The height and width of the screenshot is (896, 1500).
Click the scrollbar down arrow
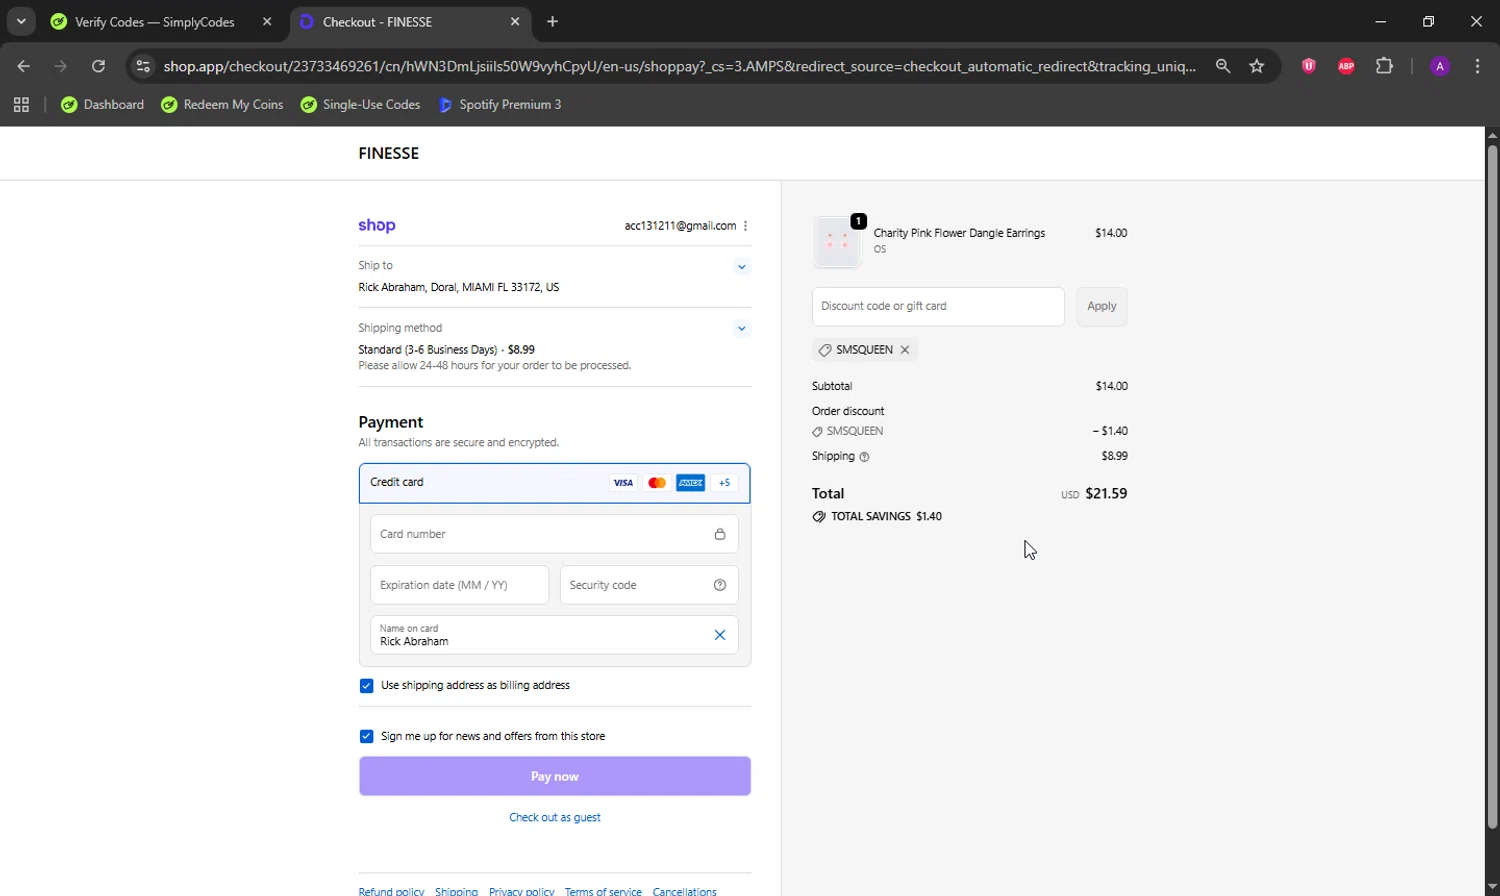pos(1492,886)
